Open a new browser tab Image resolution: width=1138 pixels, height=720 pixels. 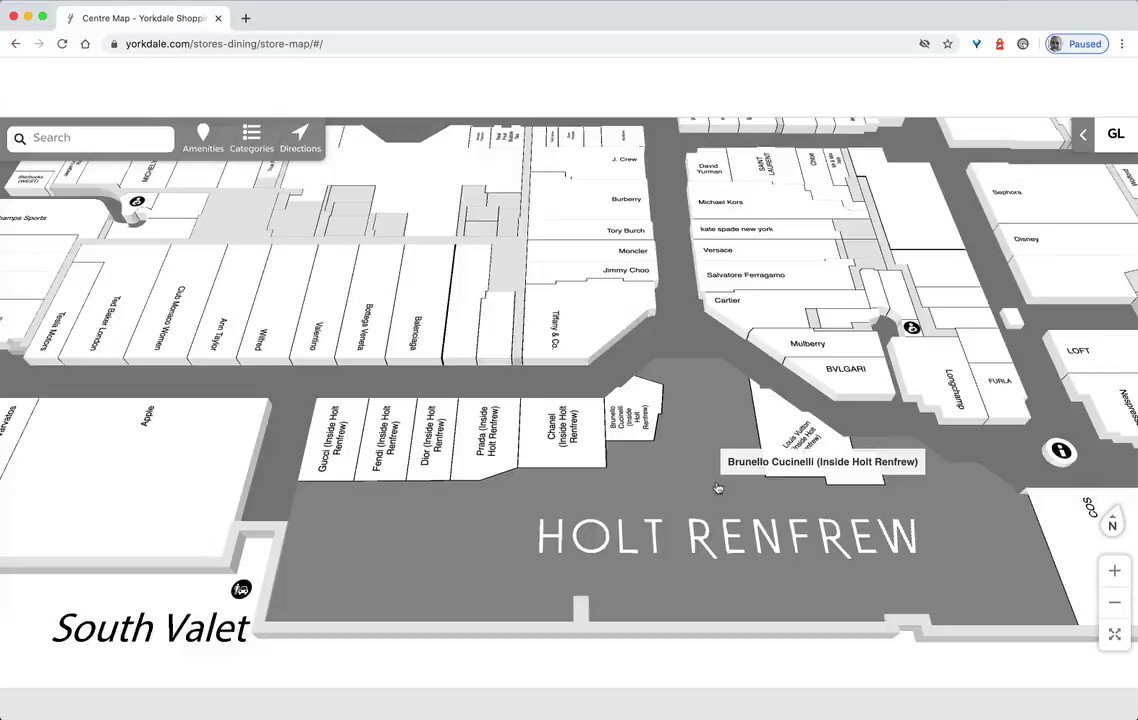click(x=246, y=18)
